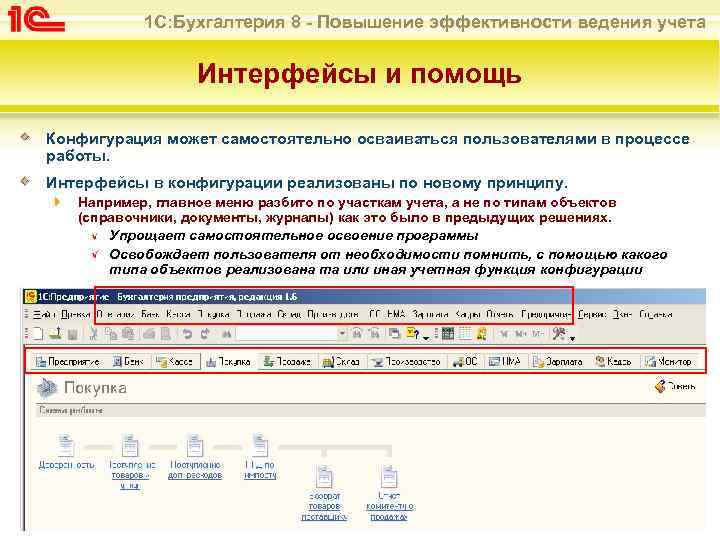Open the Справка menu
The height and width of the screenshot is (540, 720).
[656, 315]
